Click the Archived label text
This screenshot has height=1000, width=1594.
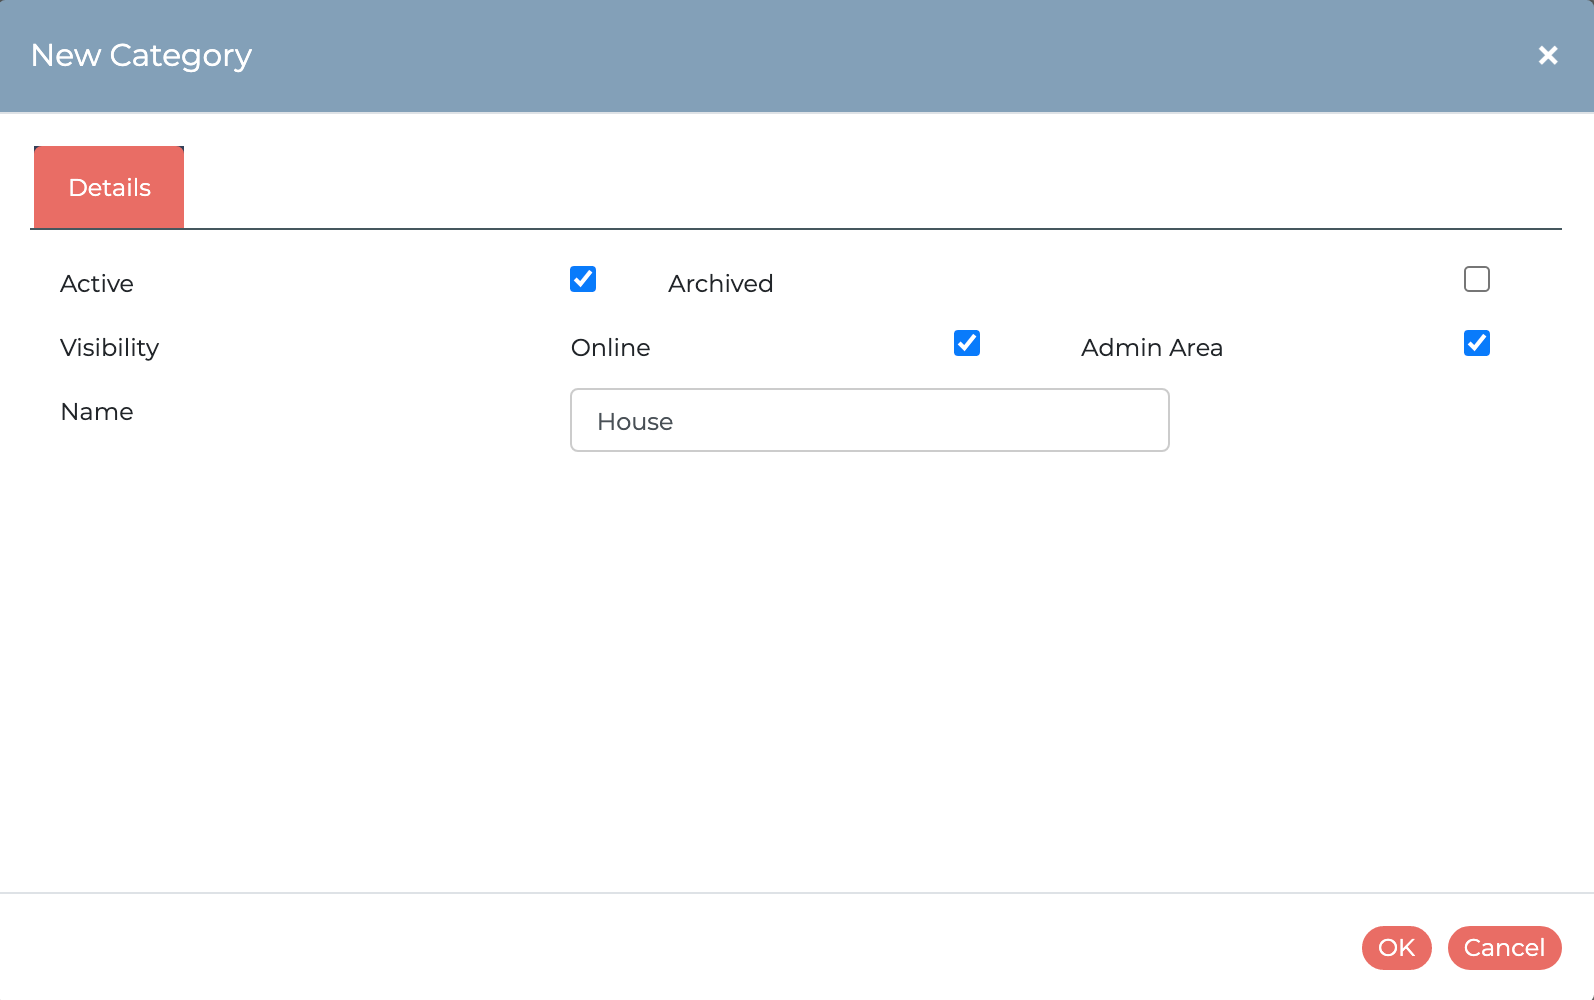coord(720,284)
